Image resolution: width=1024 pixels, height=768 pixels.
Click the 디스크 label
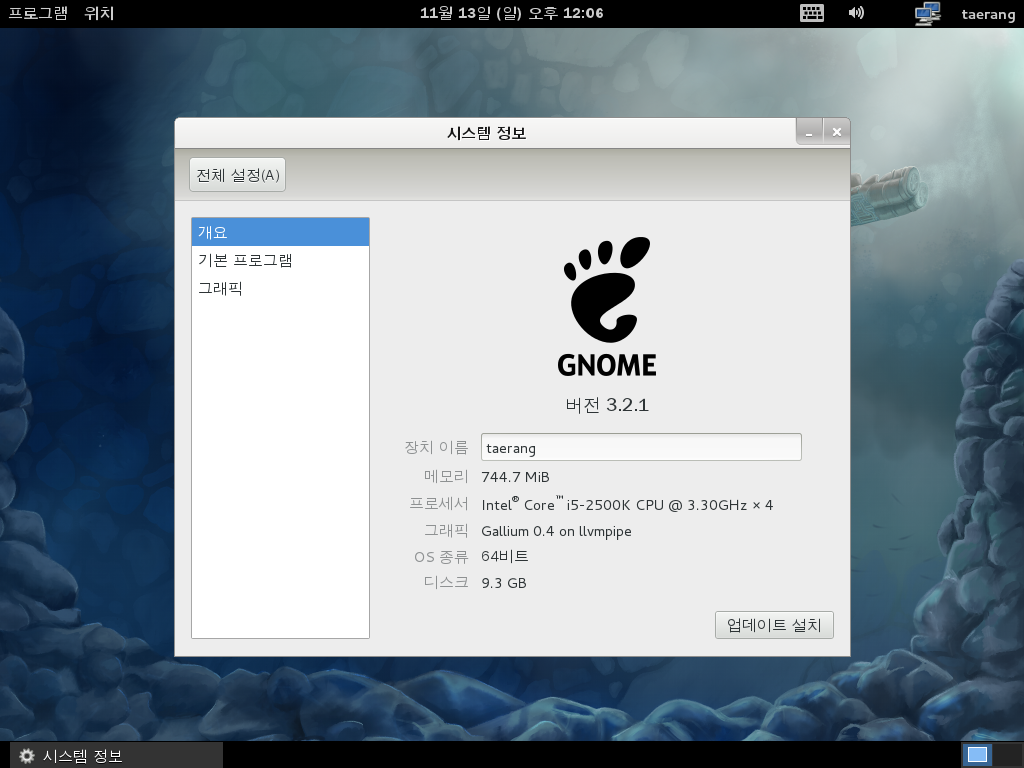446,582
